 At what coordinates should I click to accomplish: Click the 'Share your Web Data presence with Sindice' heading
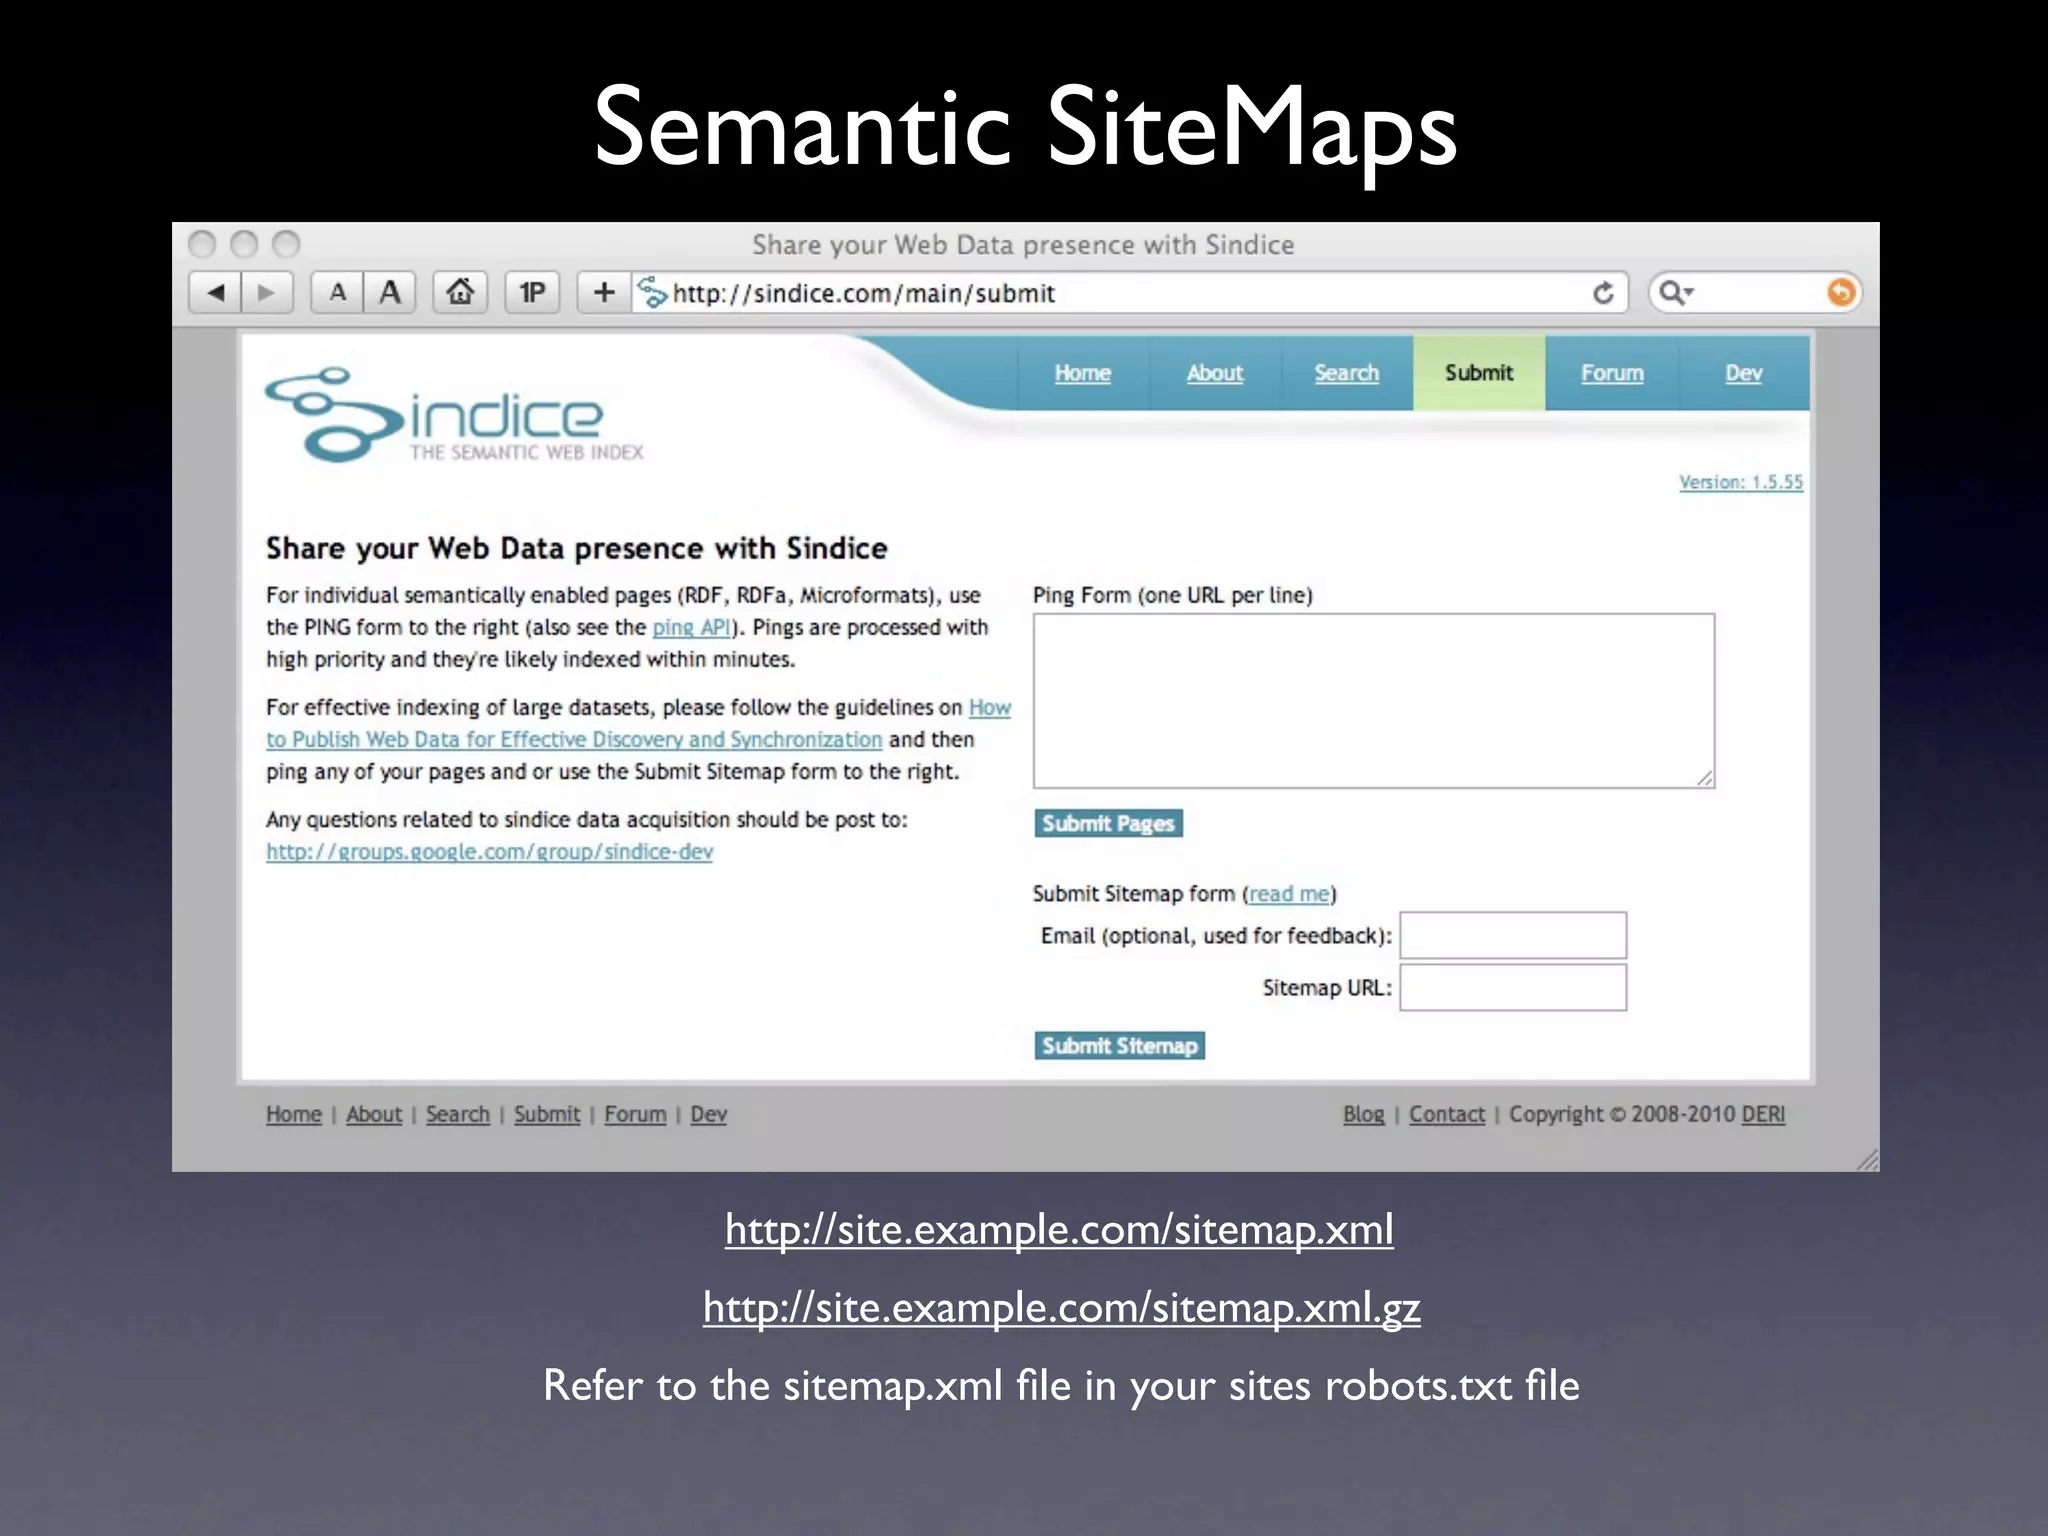point(577,548)
